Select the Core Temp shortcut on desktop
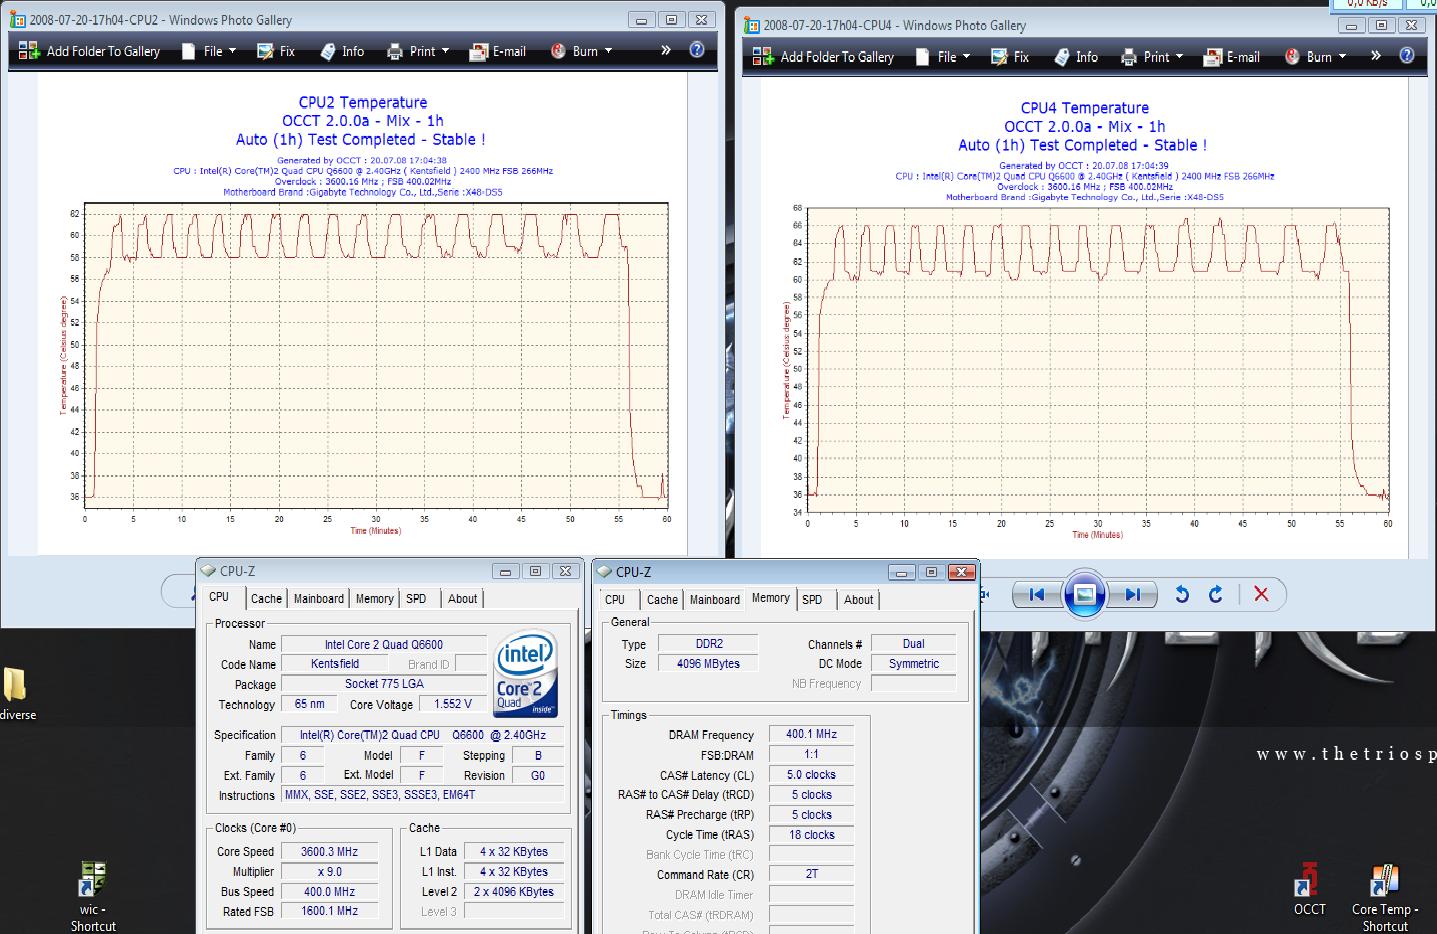Image resolution: width=1437 pixels, height=934 pixels. pos(1384,898)
